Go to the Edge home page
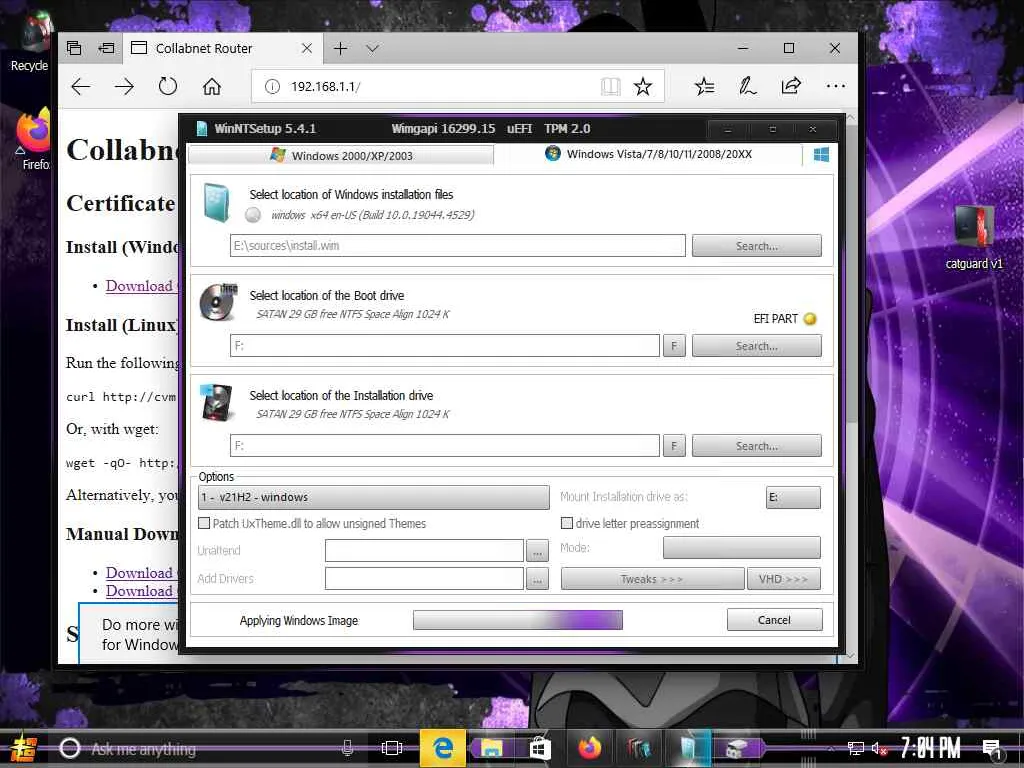Screen dimensions: 1024x768 coord(212,86)
